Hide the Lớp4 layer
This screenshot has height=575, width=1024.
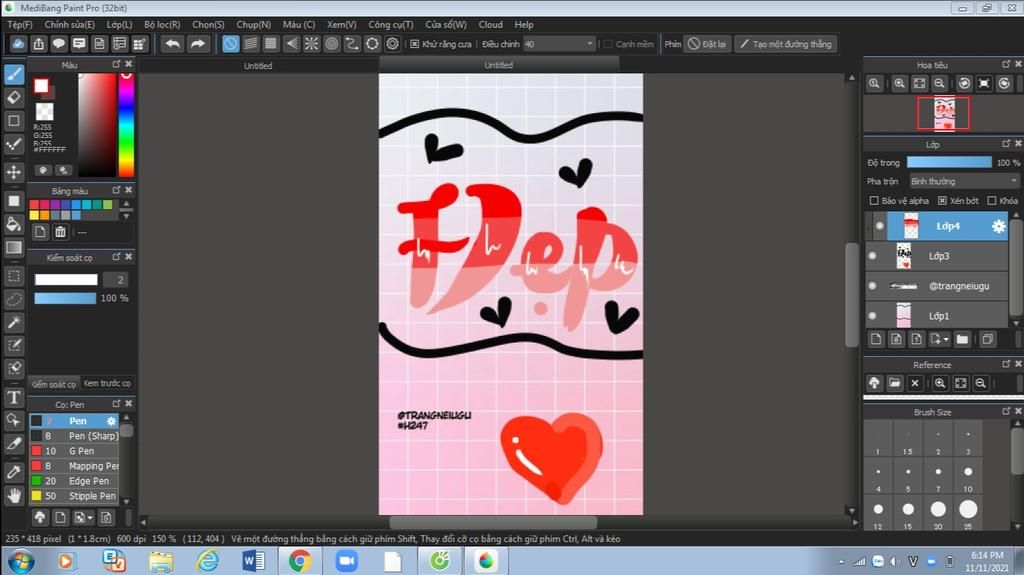tap(880, 226)
